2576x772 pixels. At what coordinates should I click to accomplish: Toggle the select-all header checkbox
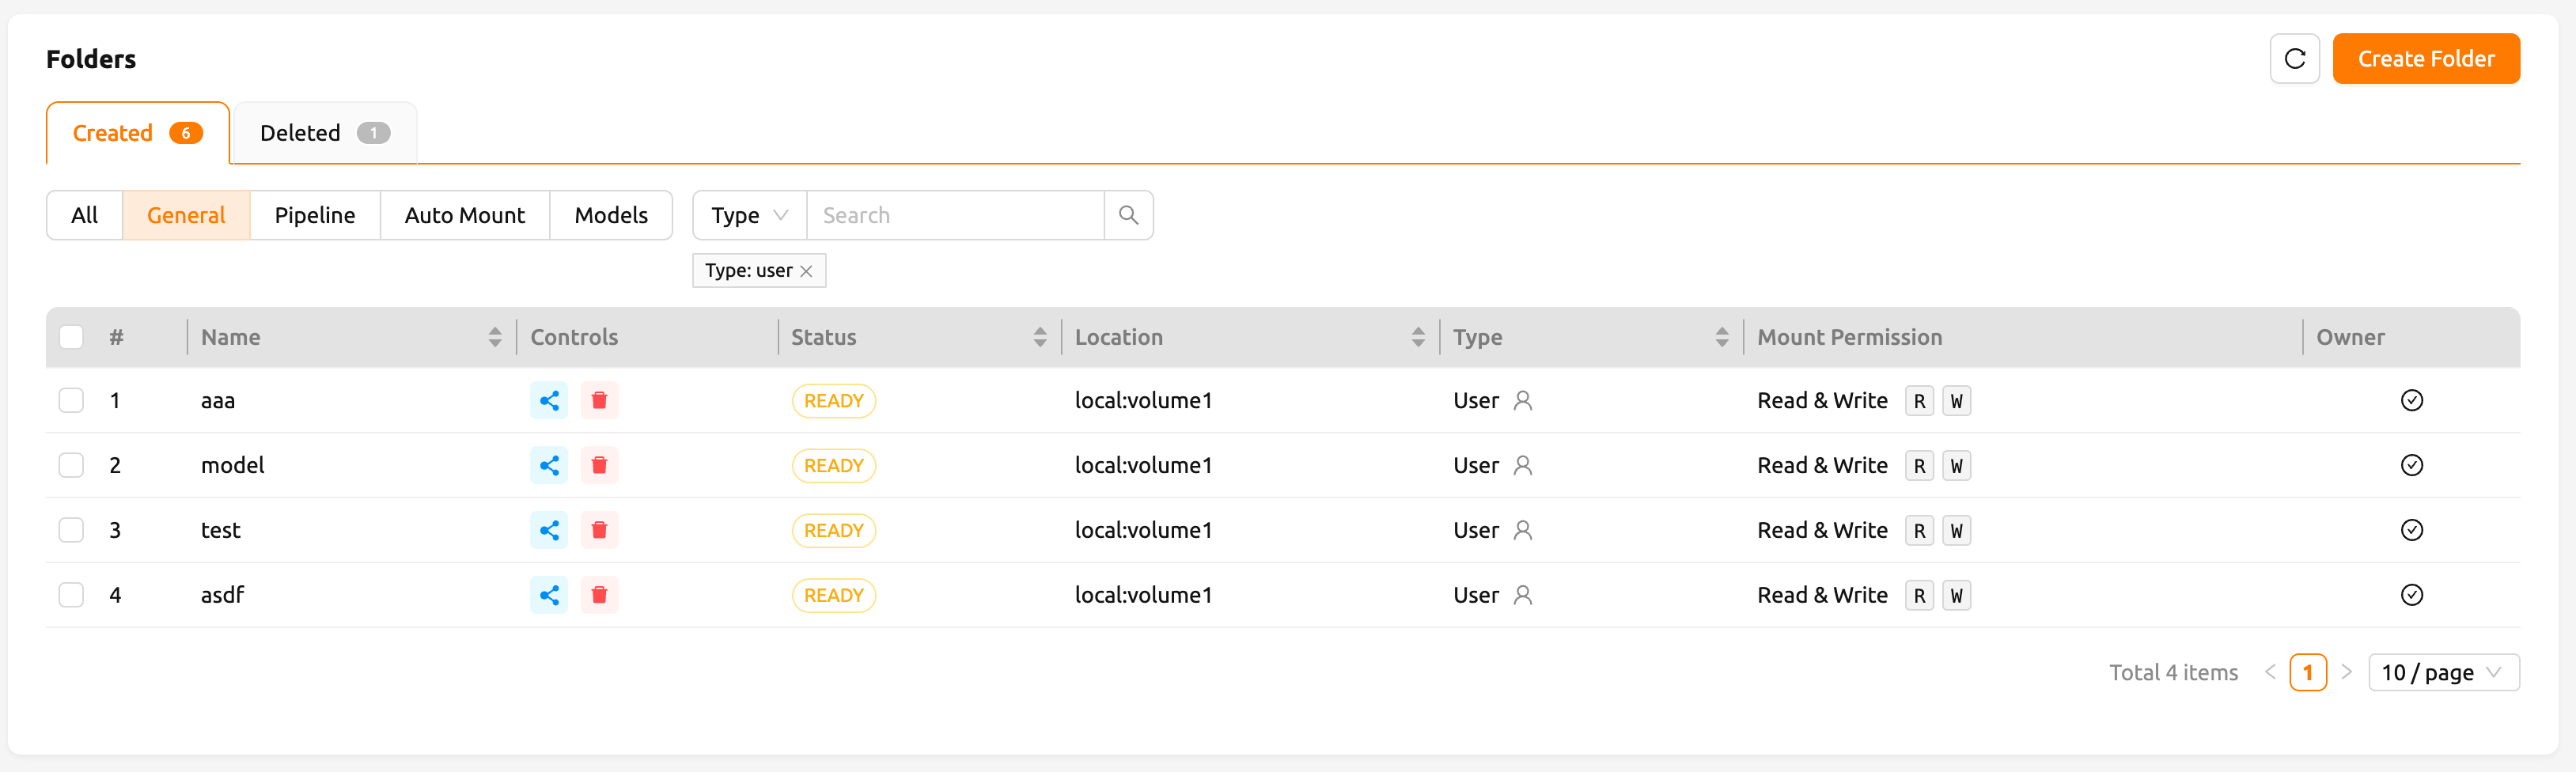71,337
